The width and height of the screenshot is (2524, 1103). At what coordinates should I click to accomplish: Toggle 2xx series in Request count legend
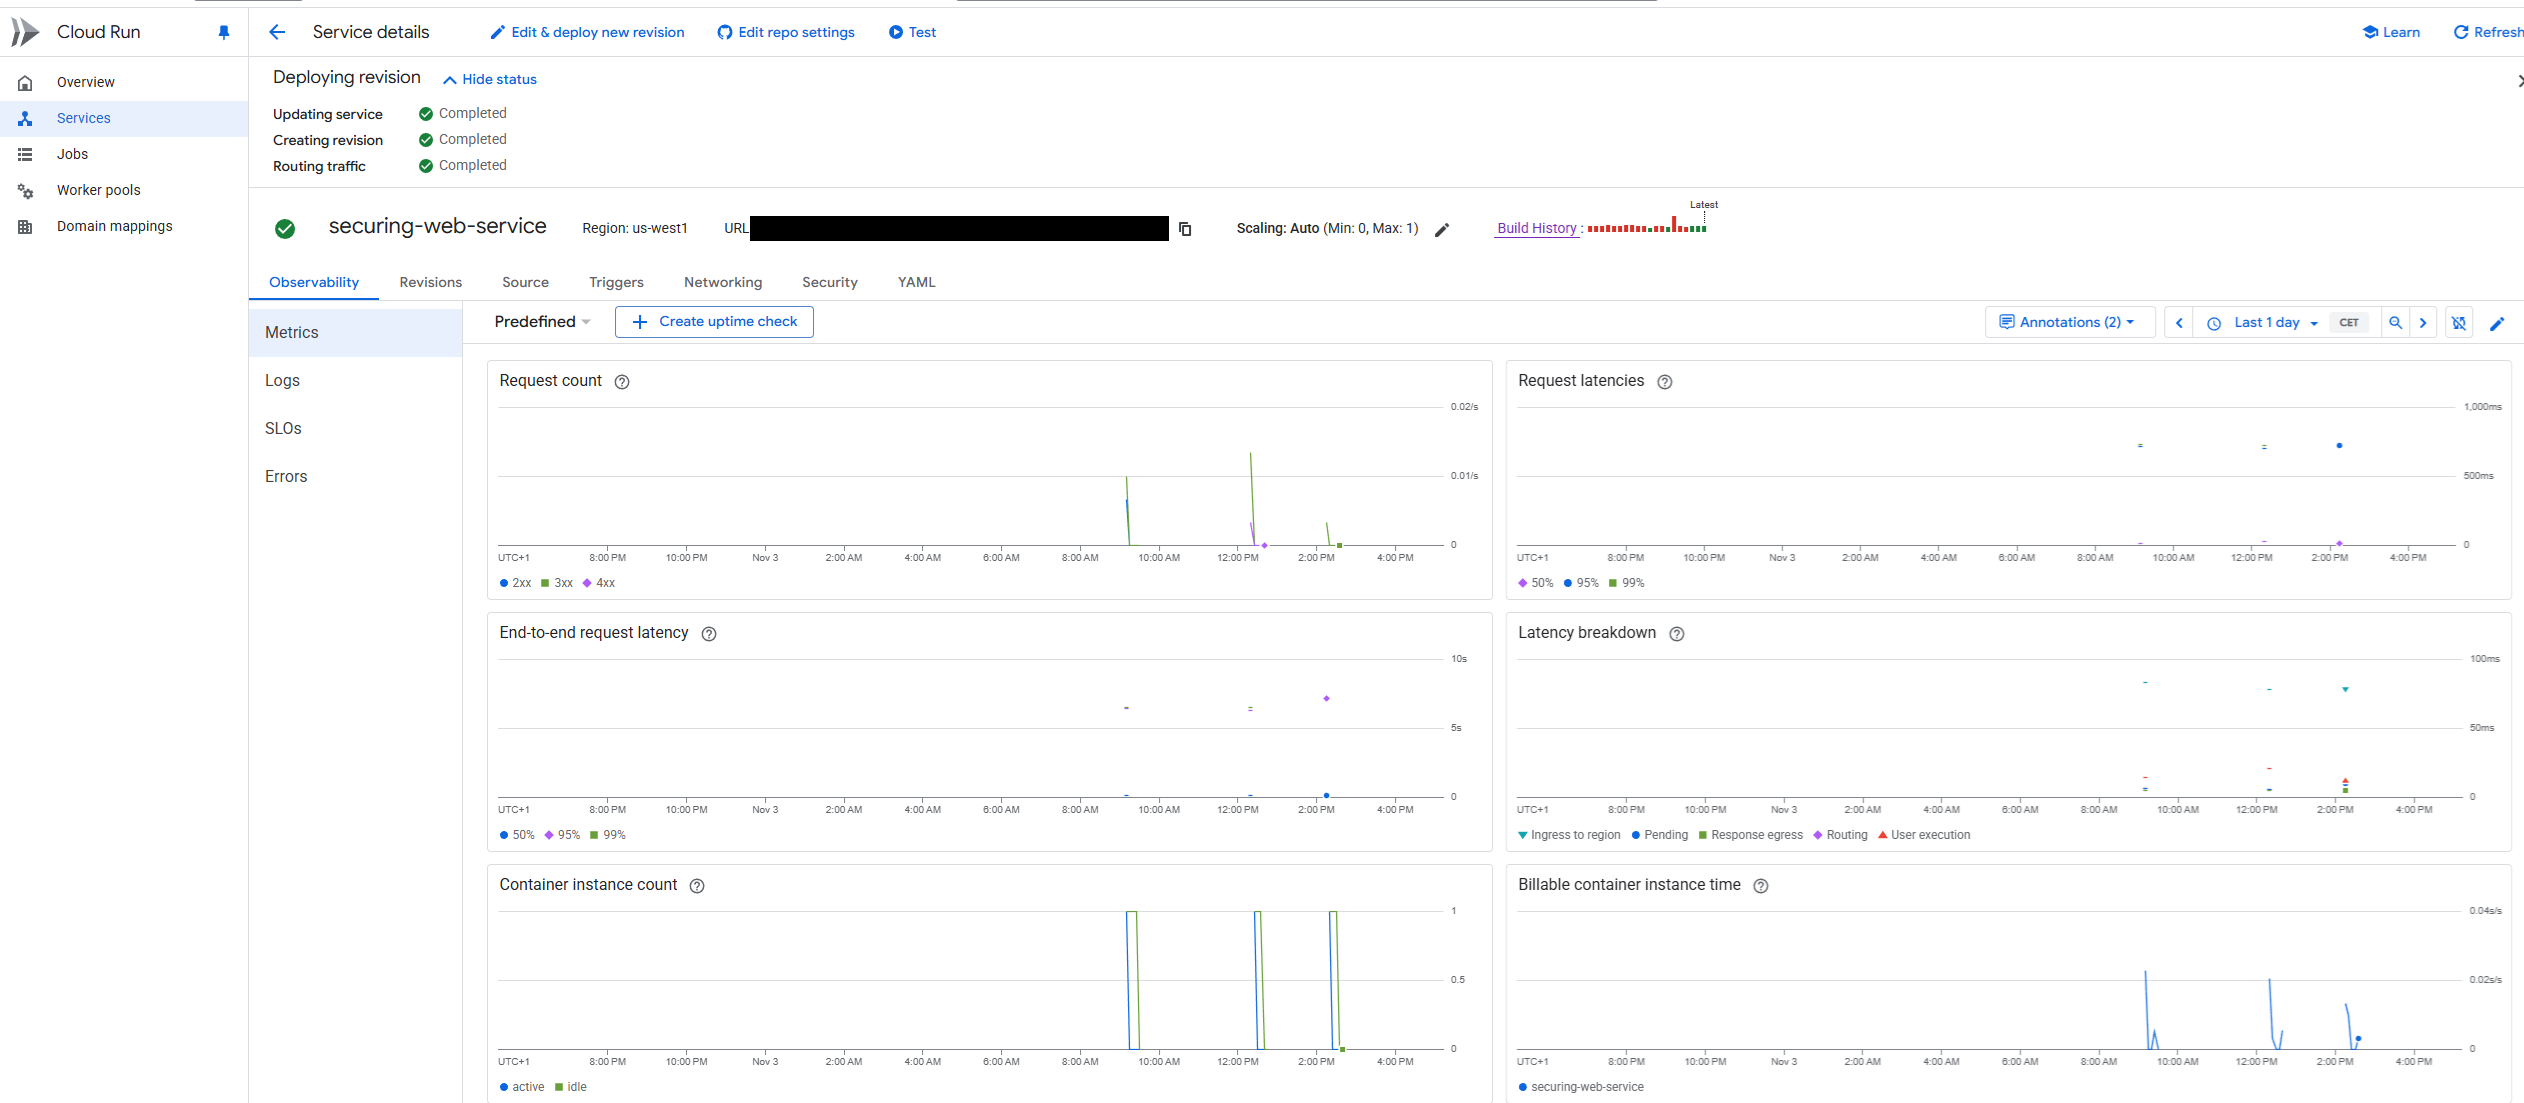[515, 583]
